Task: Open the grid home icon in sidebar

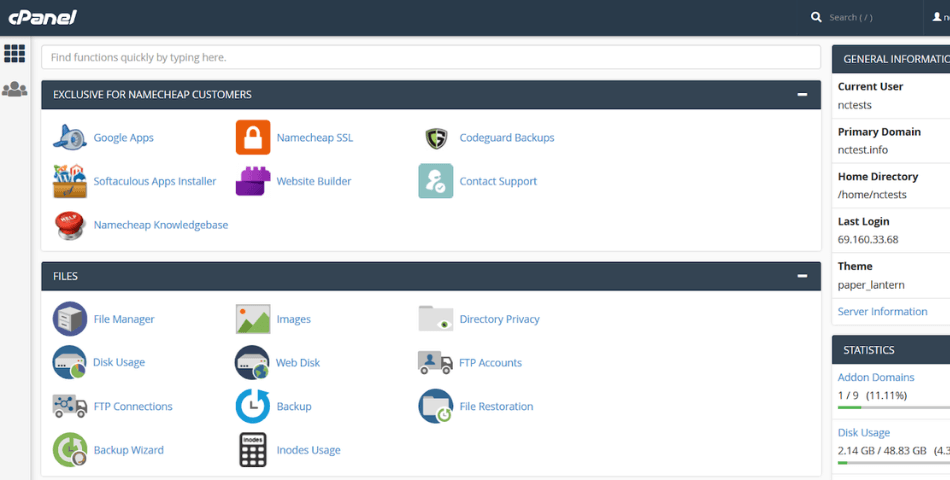Action: pyautogui.click(x=15, y=54)
